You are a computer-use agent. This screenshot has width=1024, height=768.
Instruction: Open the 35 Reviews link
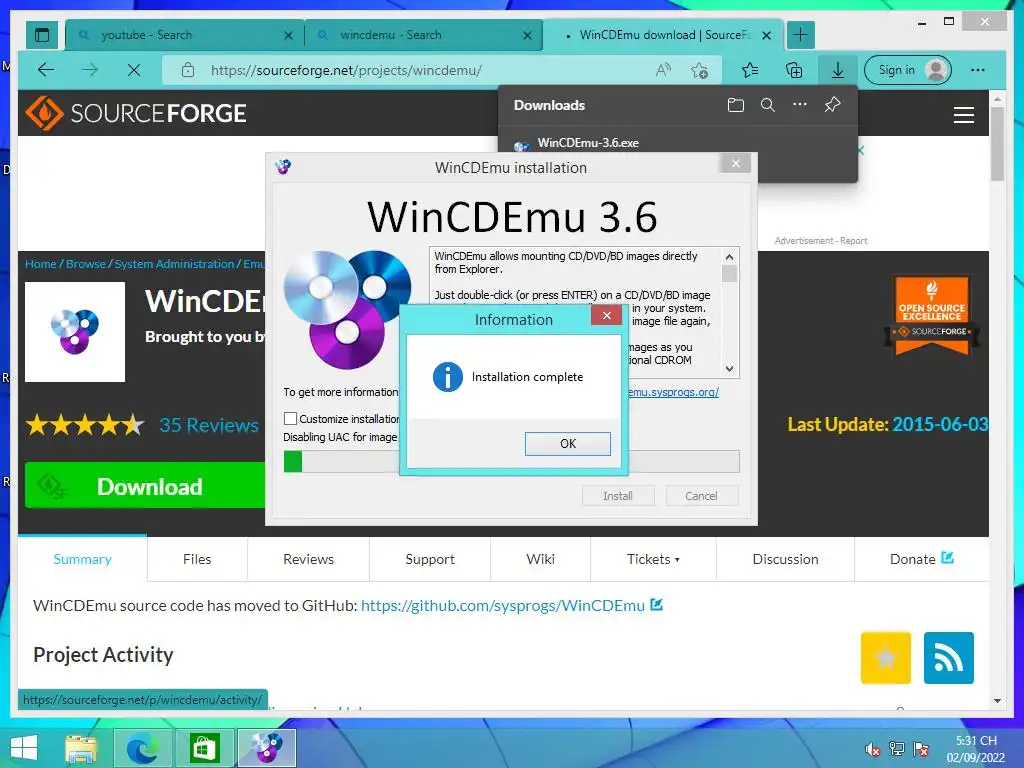point(209,425)
